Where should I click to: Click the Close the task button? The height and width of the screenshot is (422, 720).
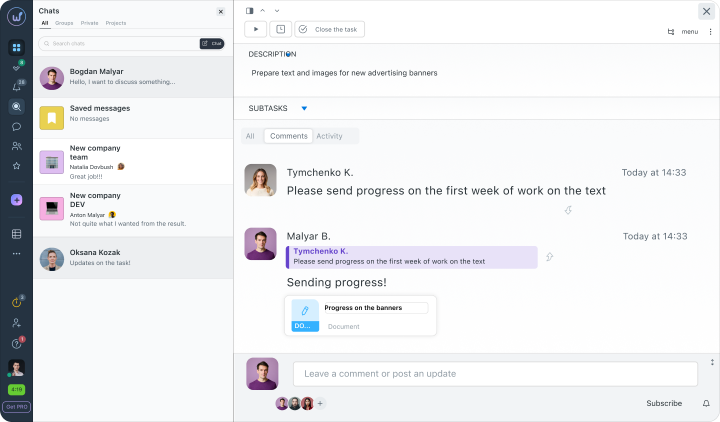click(x=330, y=29)
